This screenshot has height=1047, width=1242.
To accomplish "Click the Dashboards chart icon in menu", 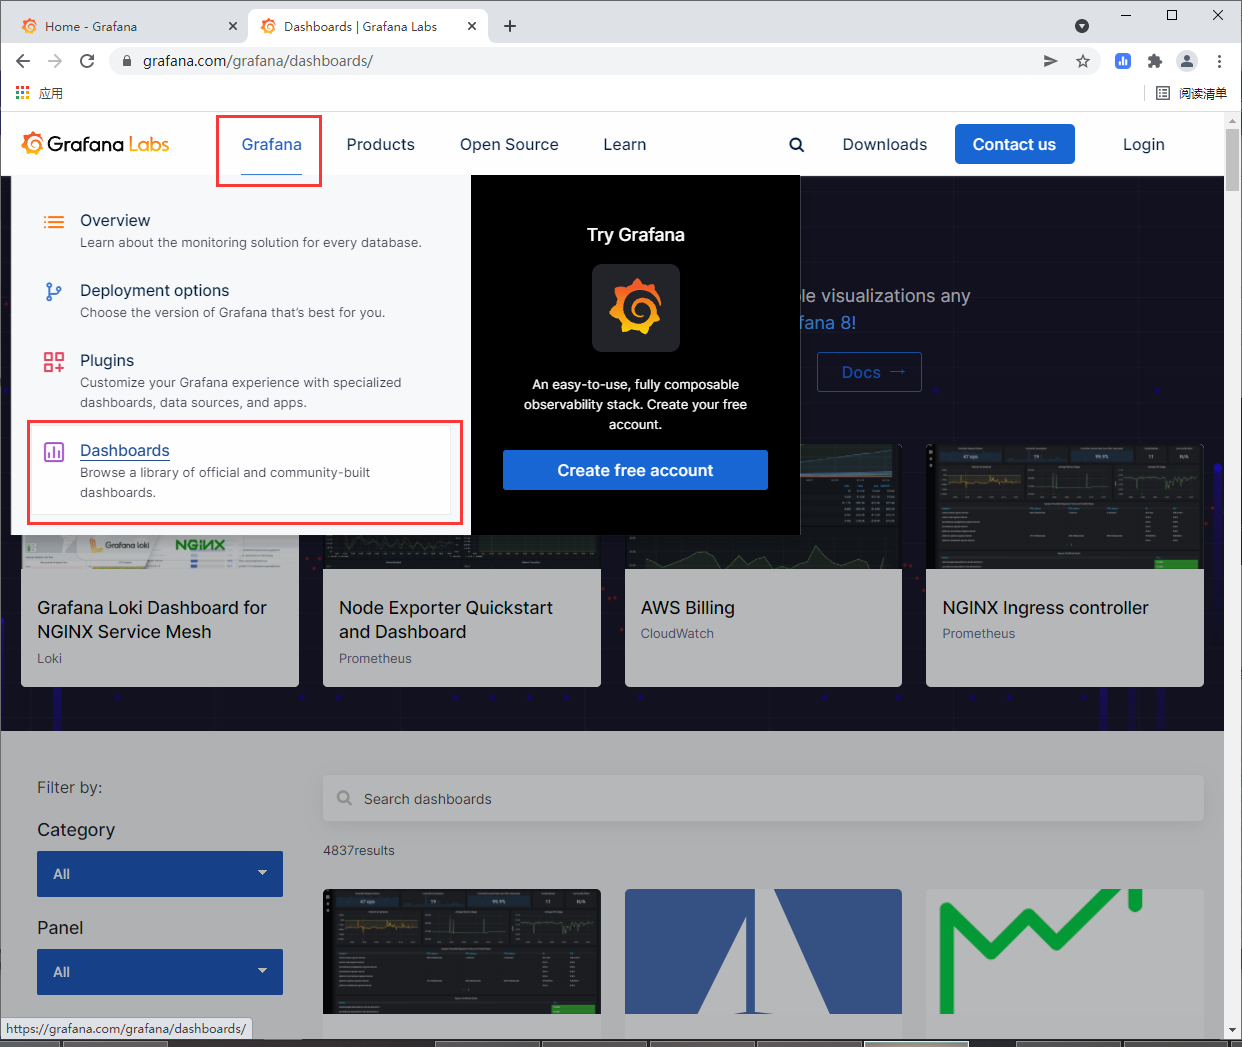I will (x=54, y=452).
